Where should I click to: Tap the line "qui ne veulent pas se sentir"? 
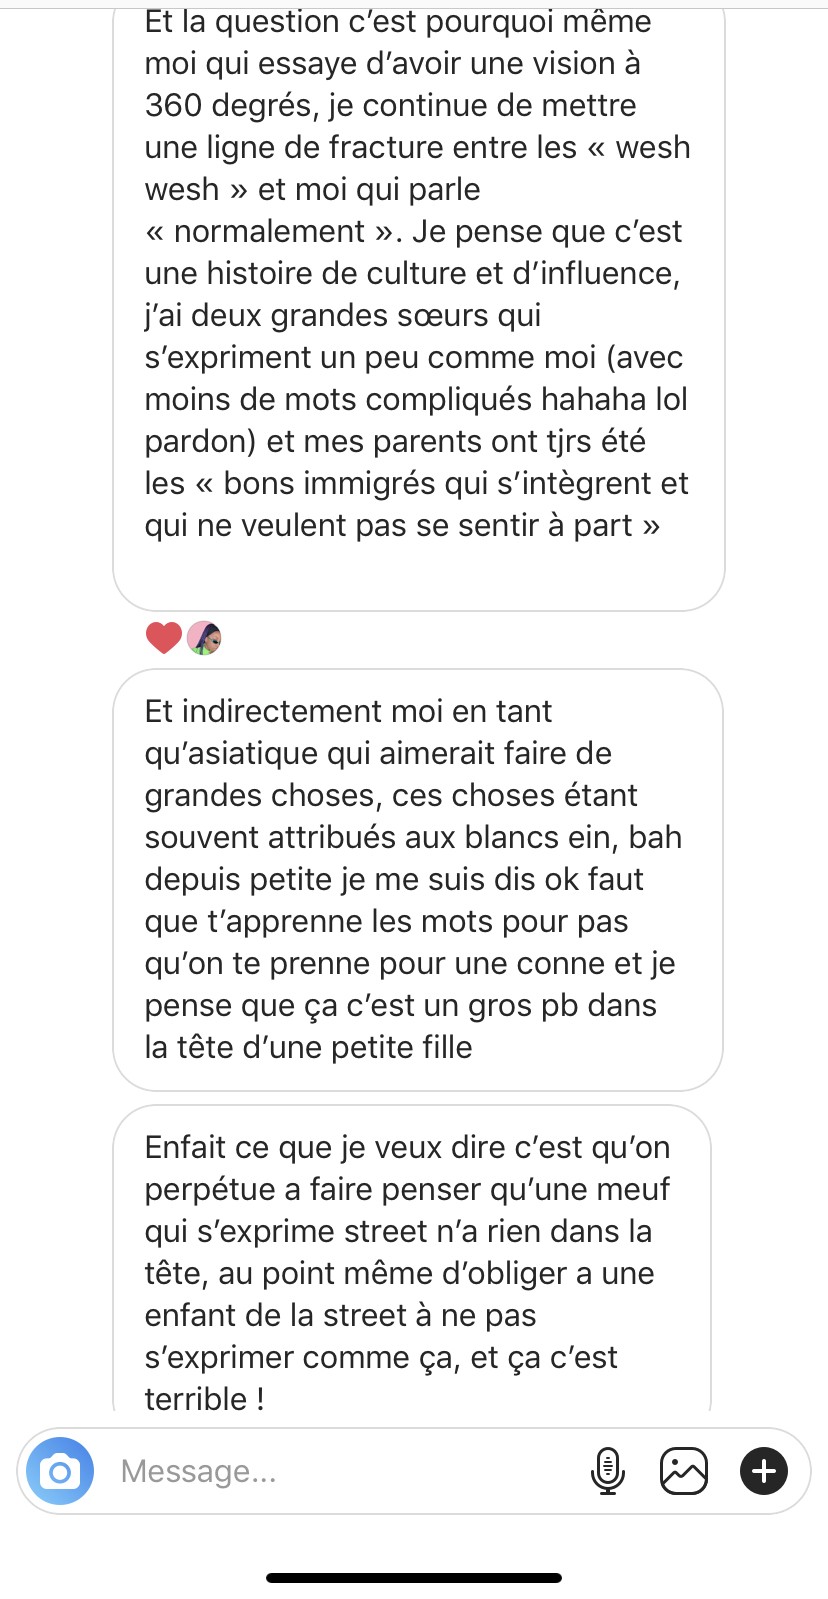402,525
